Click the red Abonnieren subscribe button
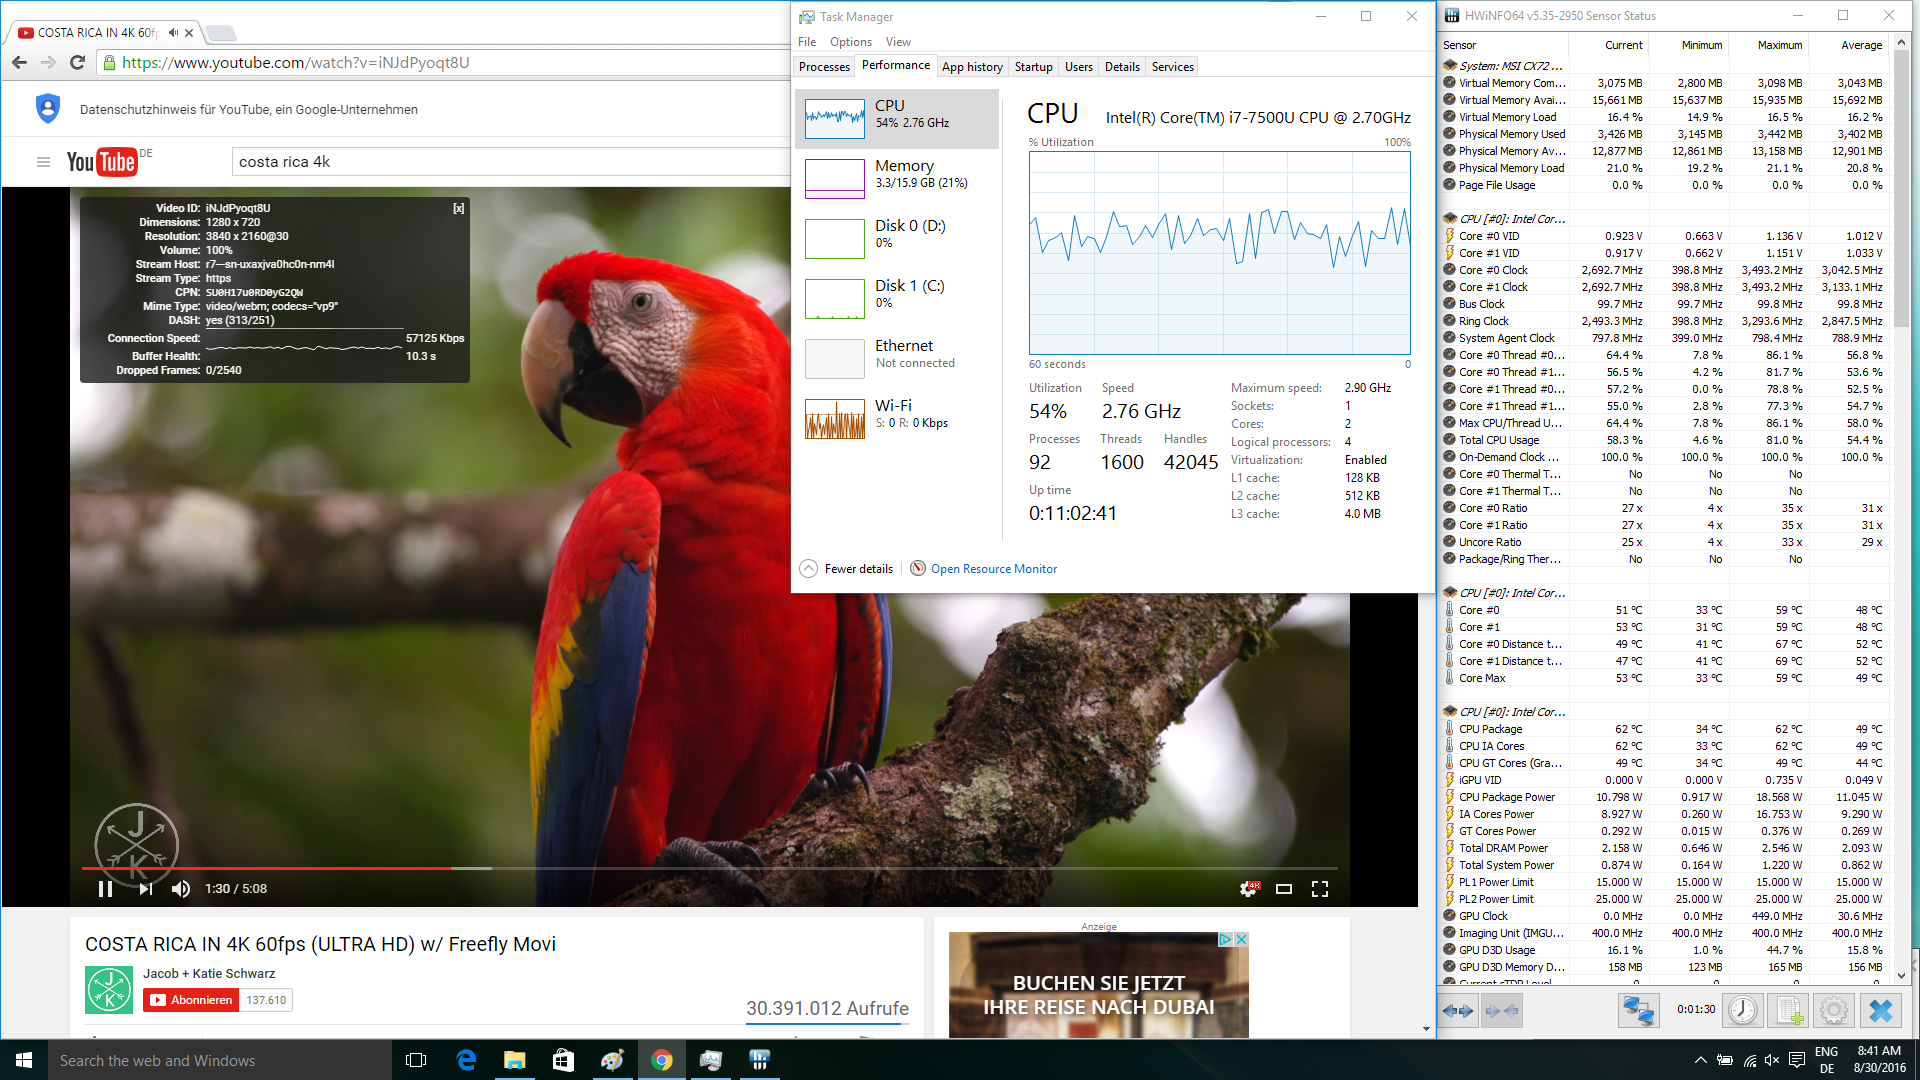Image resolution: width=1920 pixels, height=1080 pixels. pos(191,1000)
